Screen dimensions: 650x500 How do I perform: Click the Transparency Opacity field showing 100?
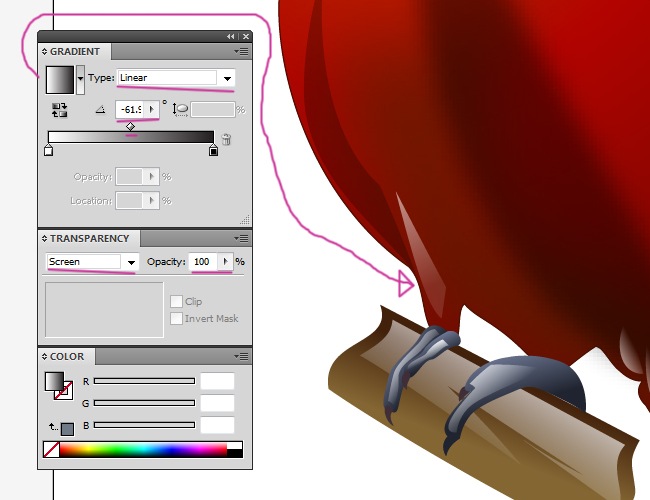(204, 262)
